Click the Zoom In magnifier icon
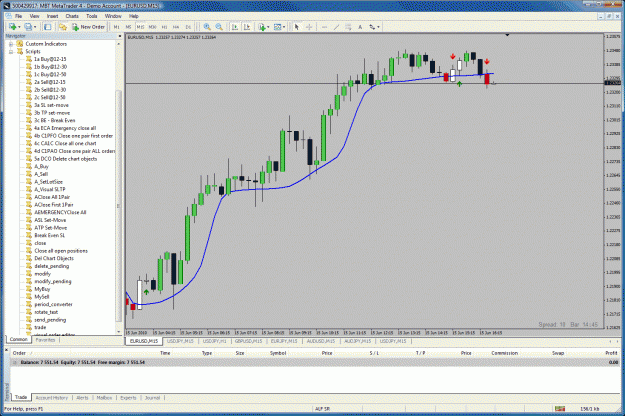 207,27
